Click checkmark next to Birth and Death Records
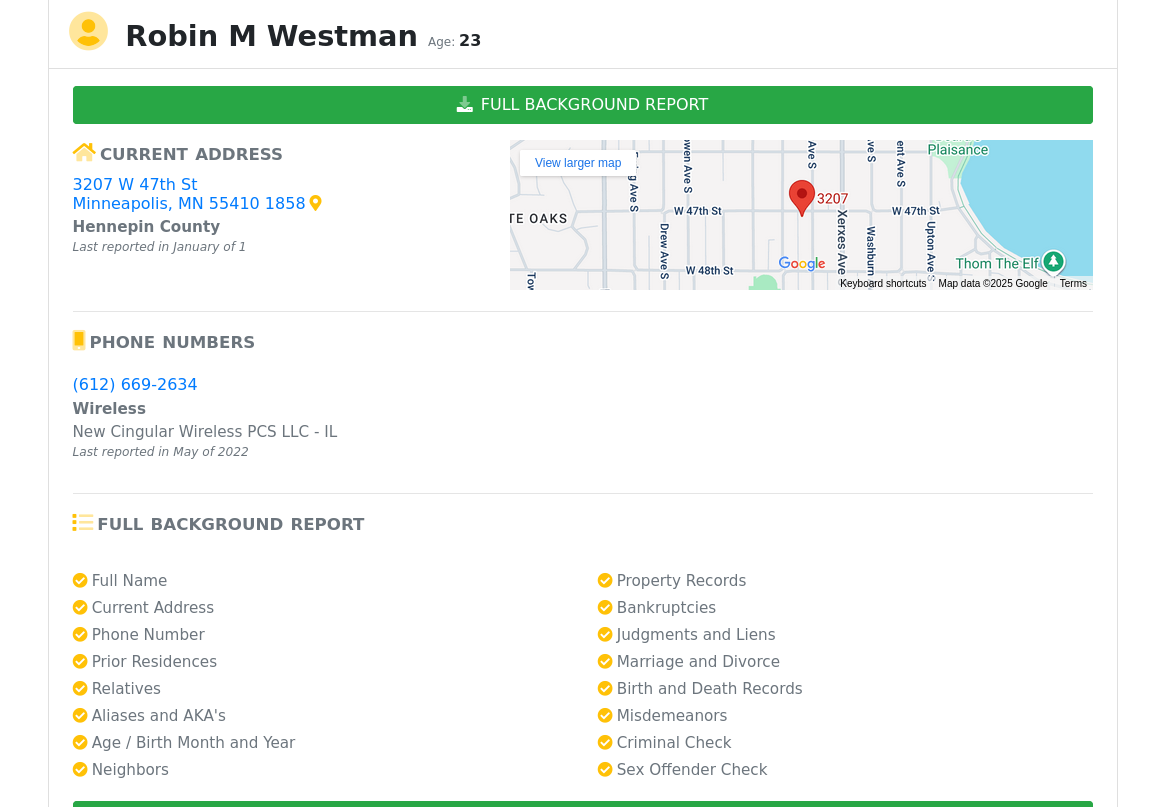 [x=605, y=688]
